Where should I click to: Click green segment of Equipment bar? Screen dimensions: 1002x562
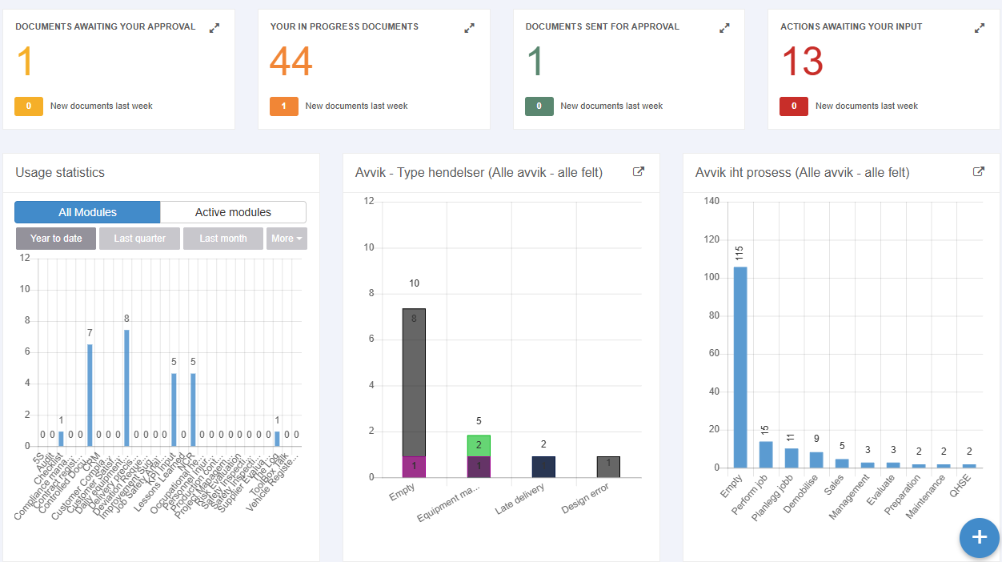click(479, 446)
